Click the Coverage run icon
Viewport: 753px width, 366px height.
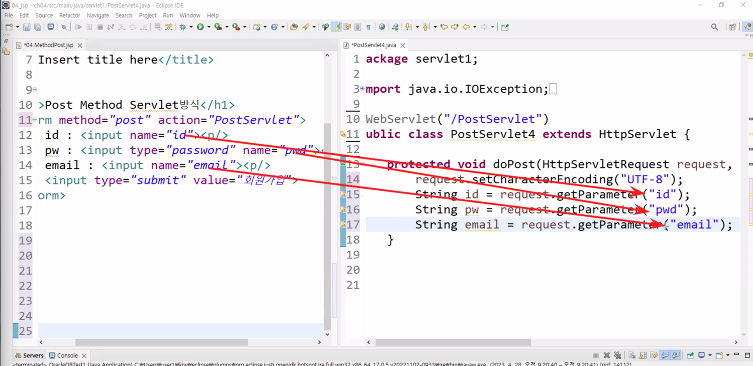click(218, 27)
